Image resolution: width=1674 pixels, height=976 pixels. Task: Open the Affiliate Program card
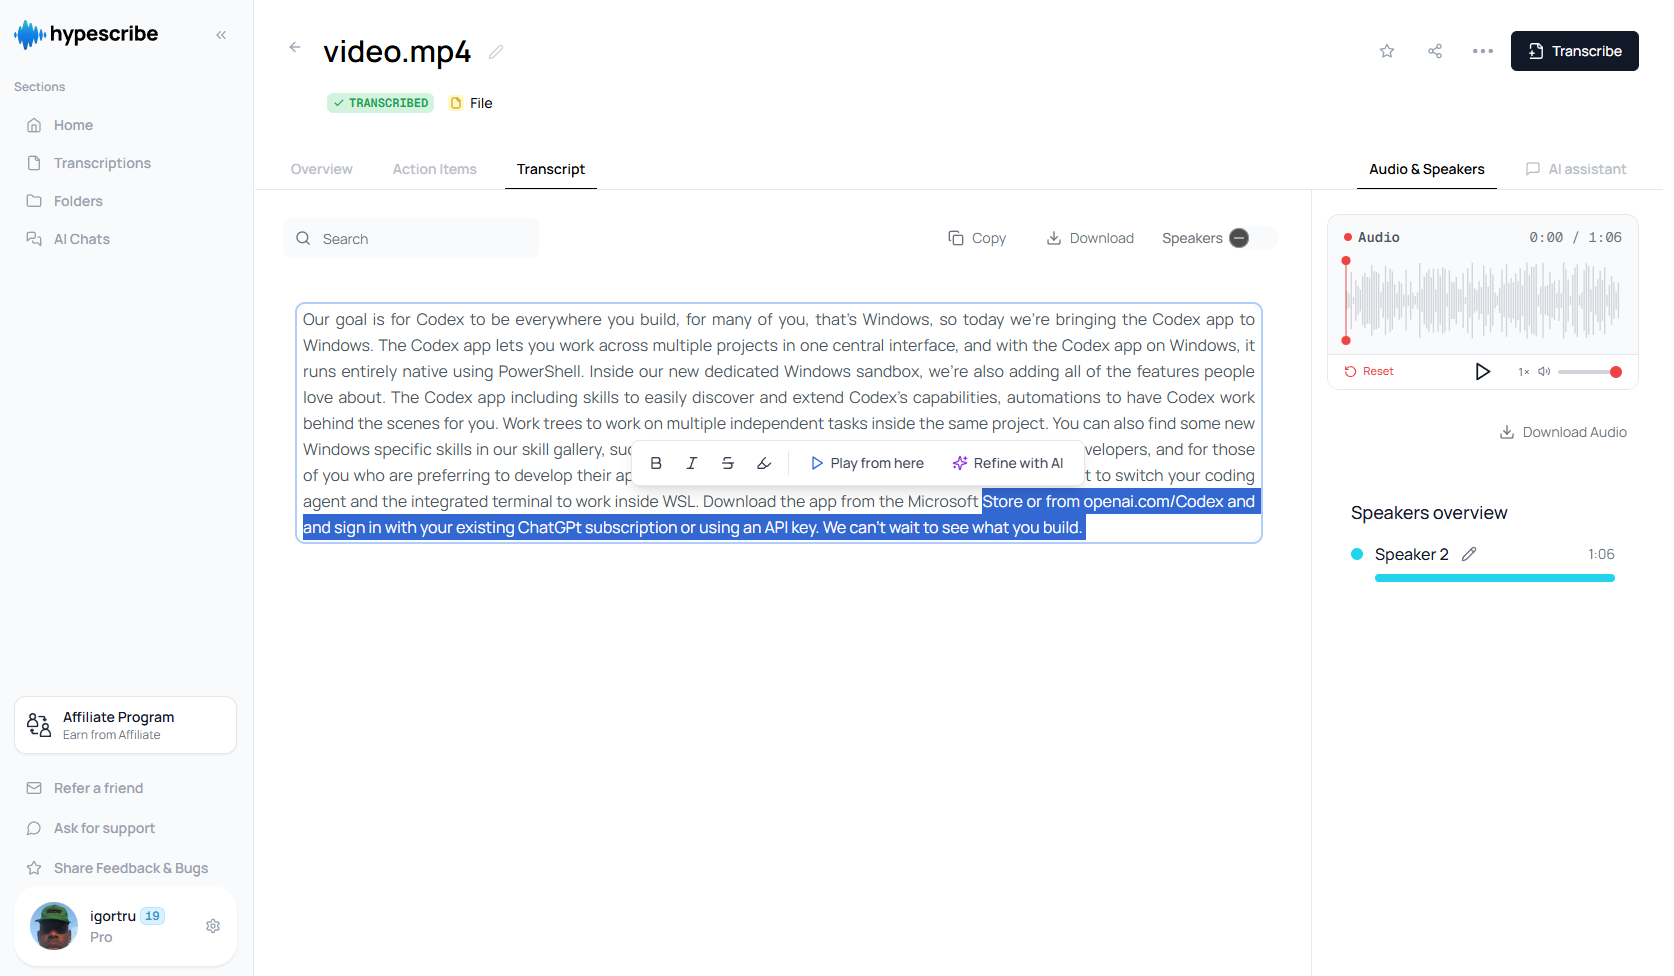point(126,725)
